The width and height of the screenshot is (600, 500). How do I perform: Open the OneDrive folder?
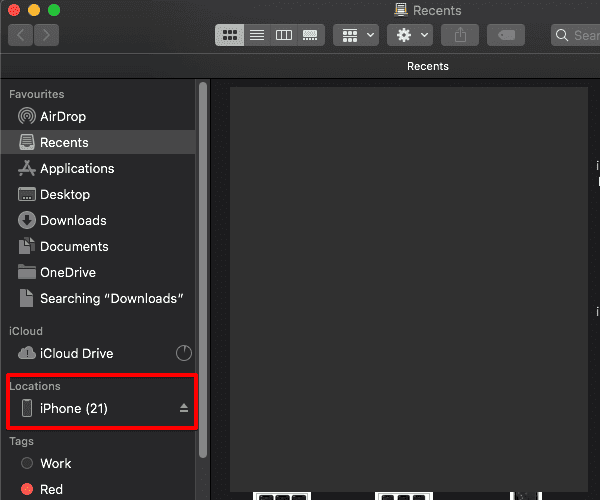click(68, 273)
